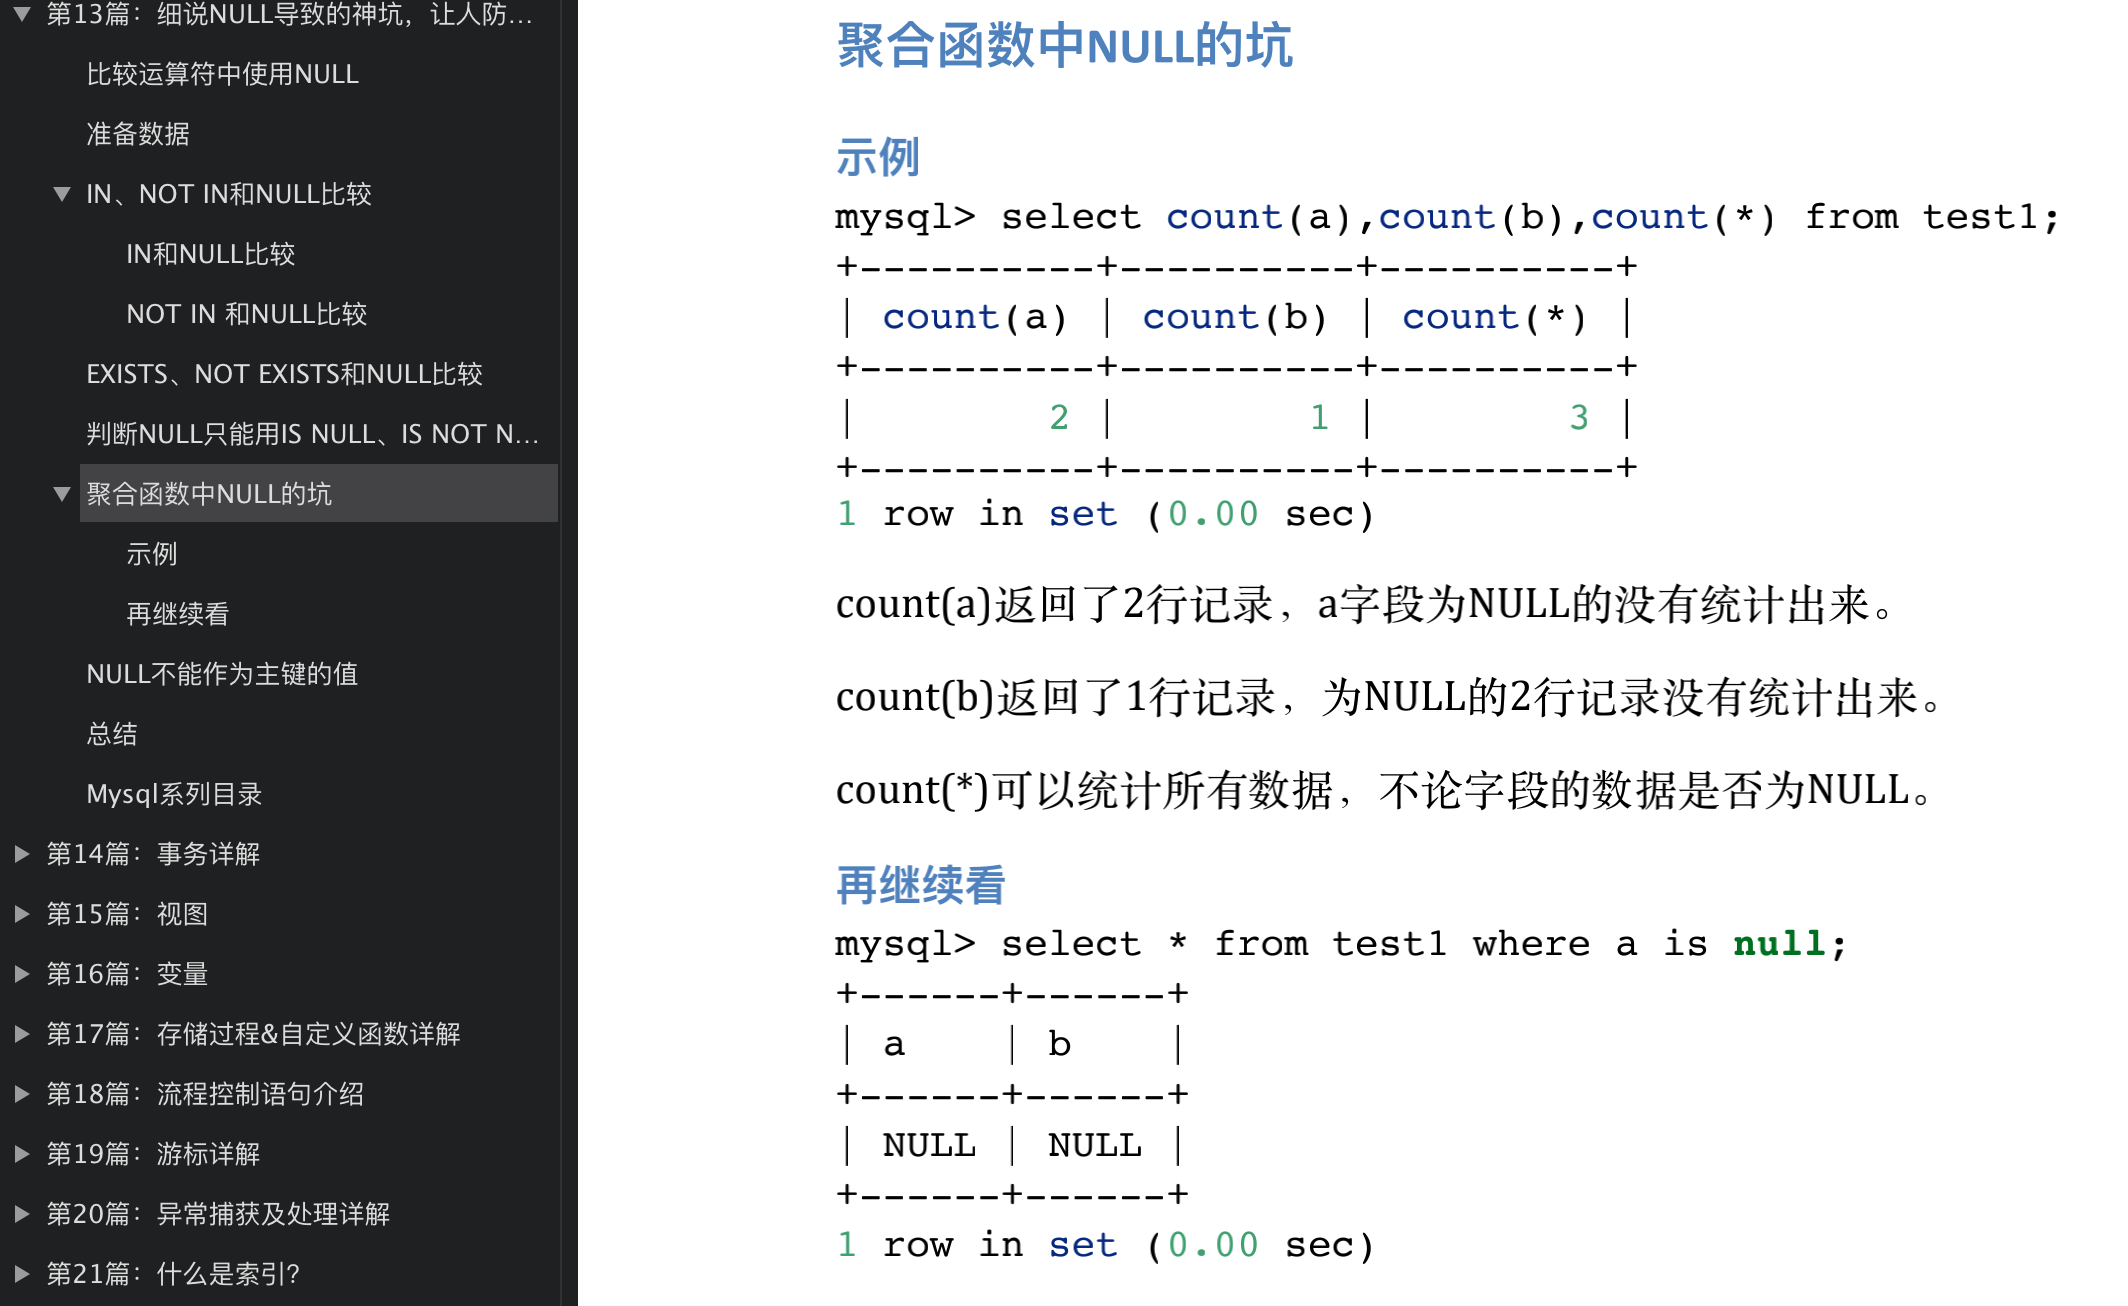
Task: Click the 再继续看 heading in document
Action: pos(920,886)
